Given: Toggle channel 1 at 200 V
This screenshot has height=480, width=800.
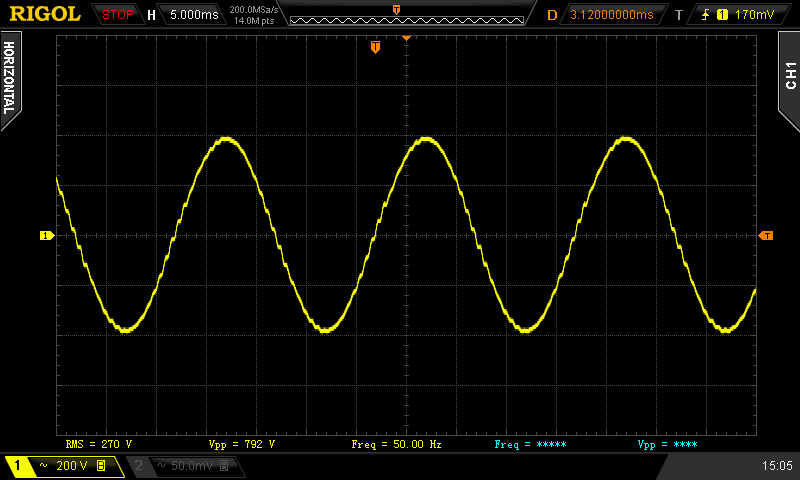Looking at the screenshot, I should coord(62,466).
